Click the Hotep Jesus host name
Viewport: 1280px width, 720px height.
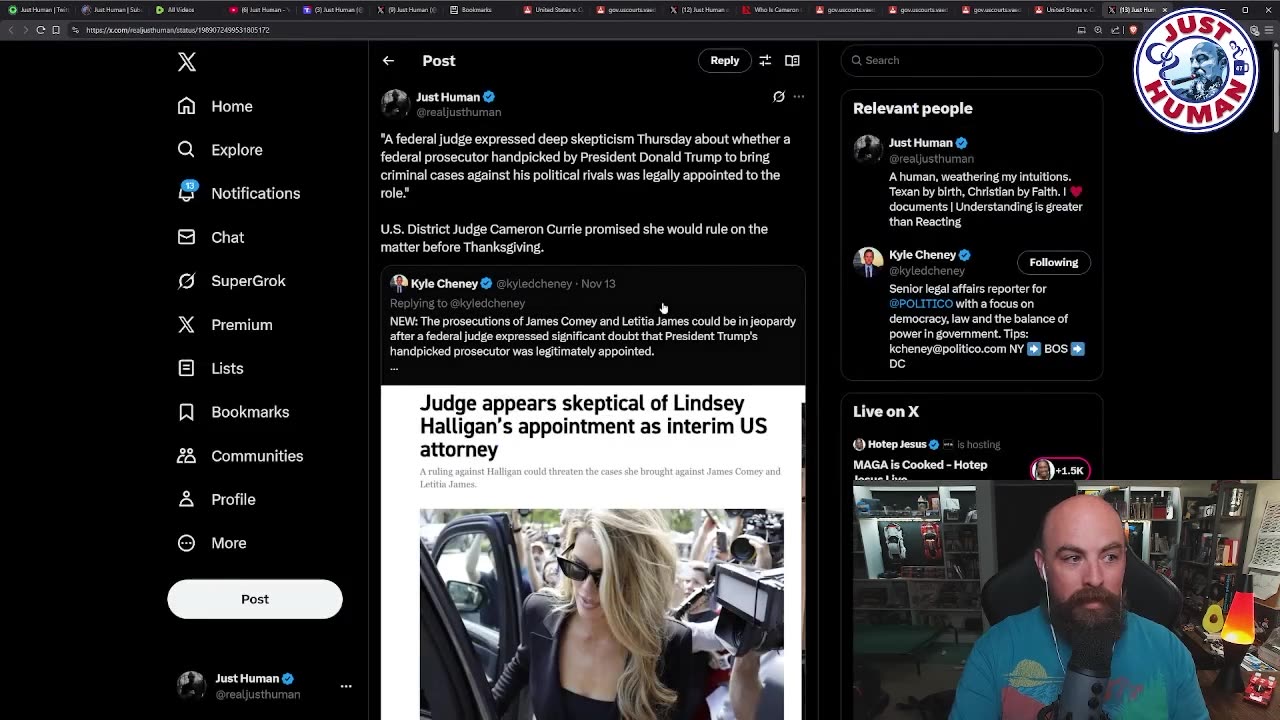(897, 444)
